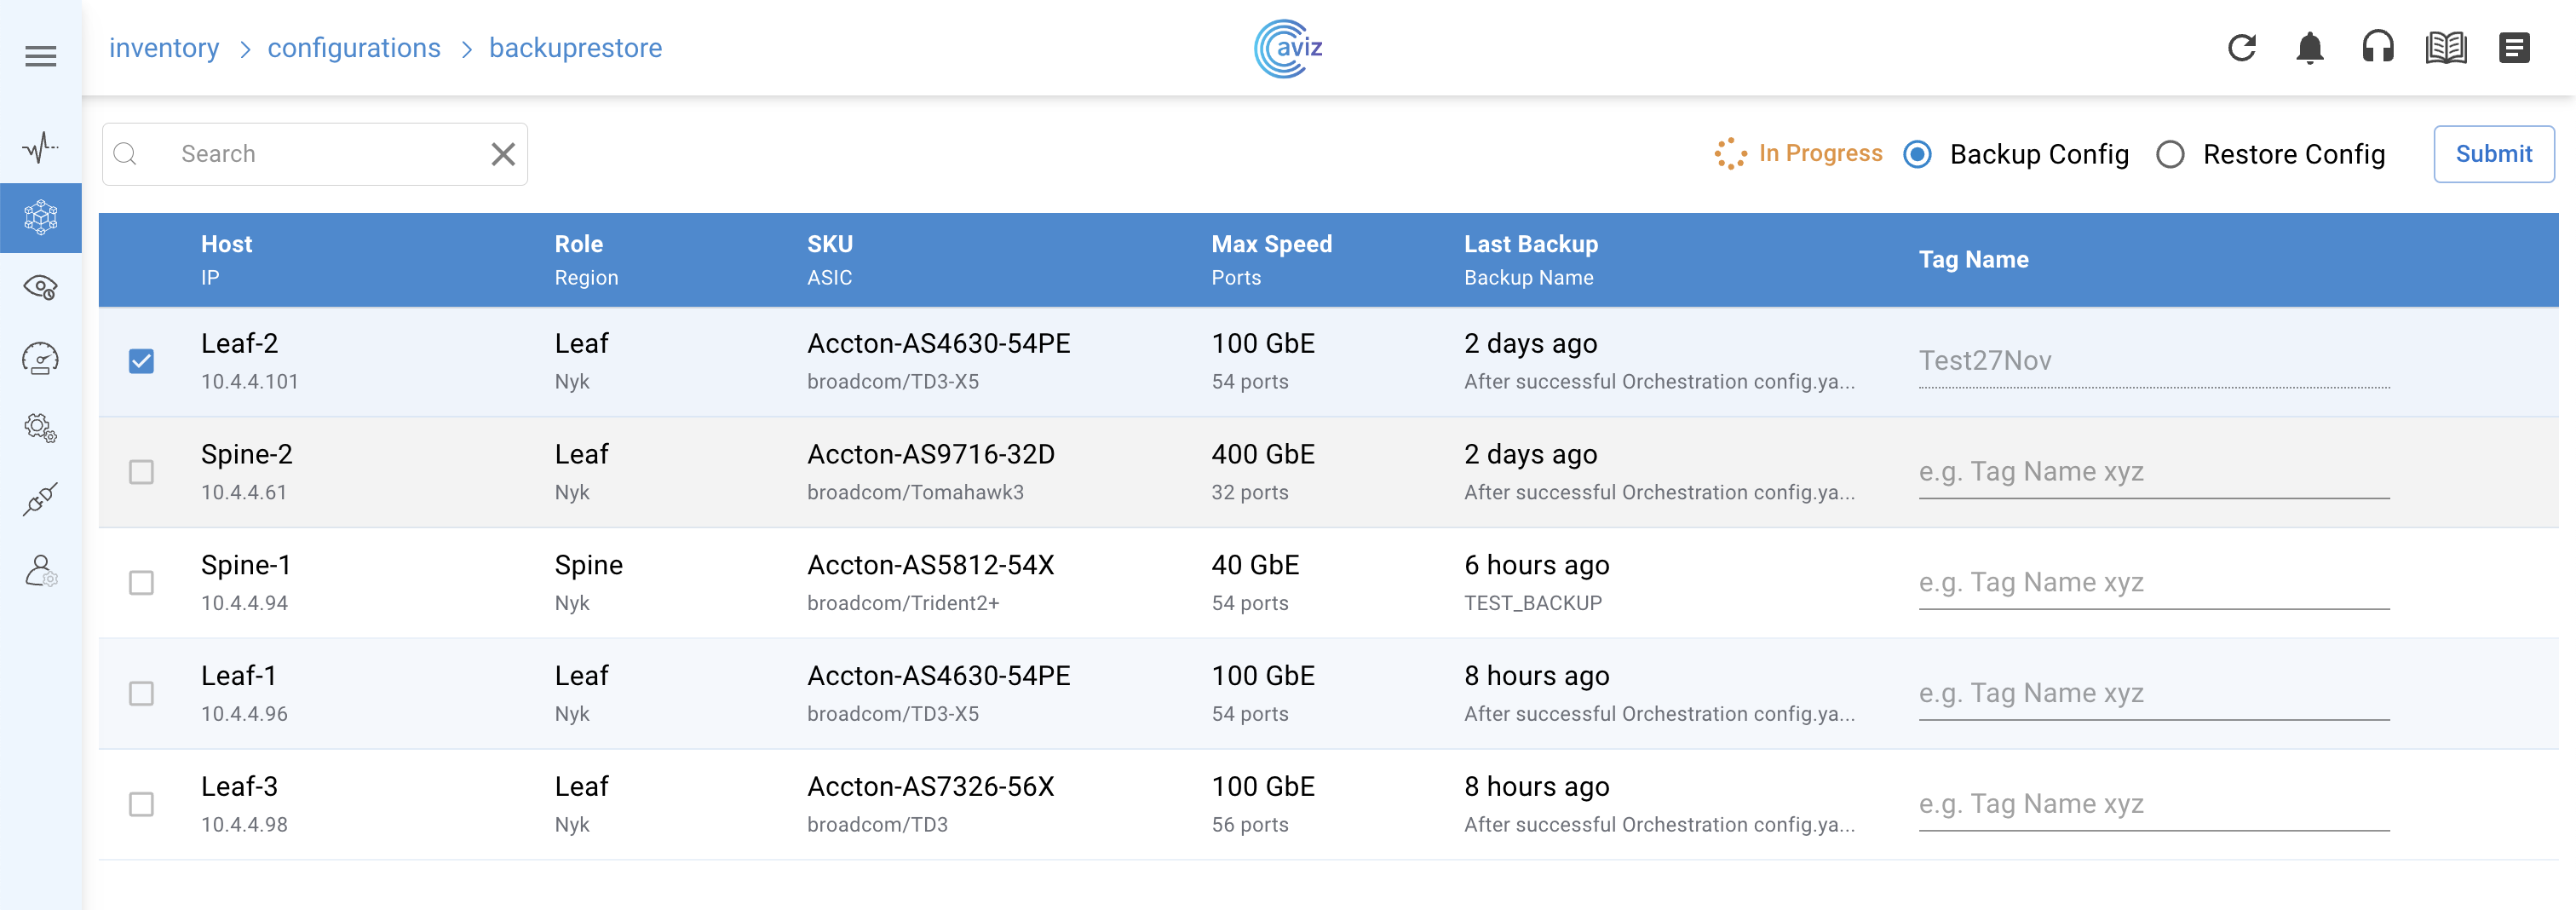This screenshot has height=910, width=2576.
Task: Select the Restore Config radio button
Action: point(2170,155)
